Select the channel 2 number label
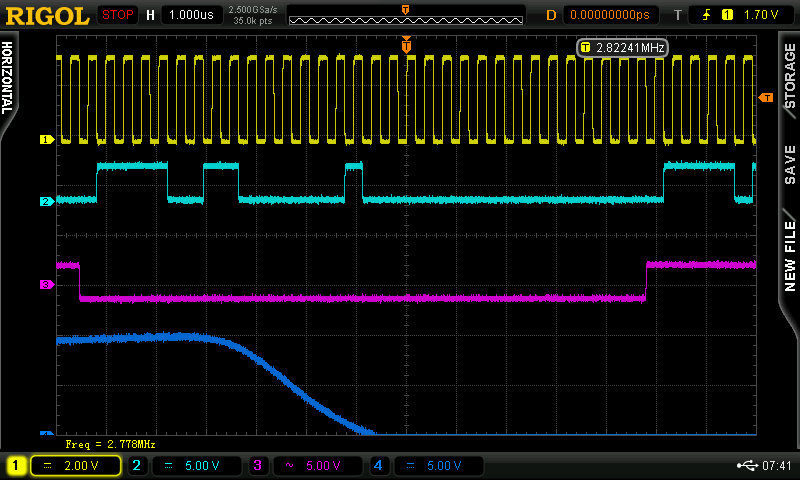Image resolution: width=800 pixels, height=480 pixels. (x=136, y=465)
